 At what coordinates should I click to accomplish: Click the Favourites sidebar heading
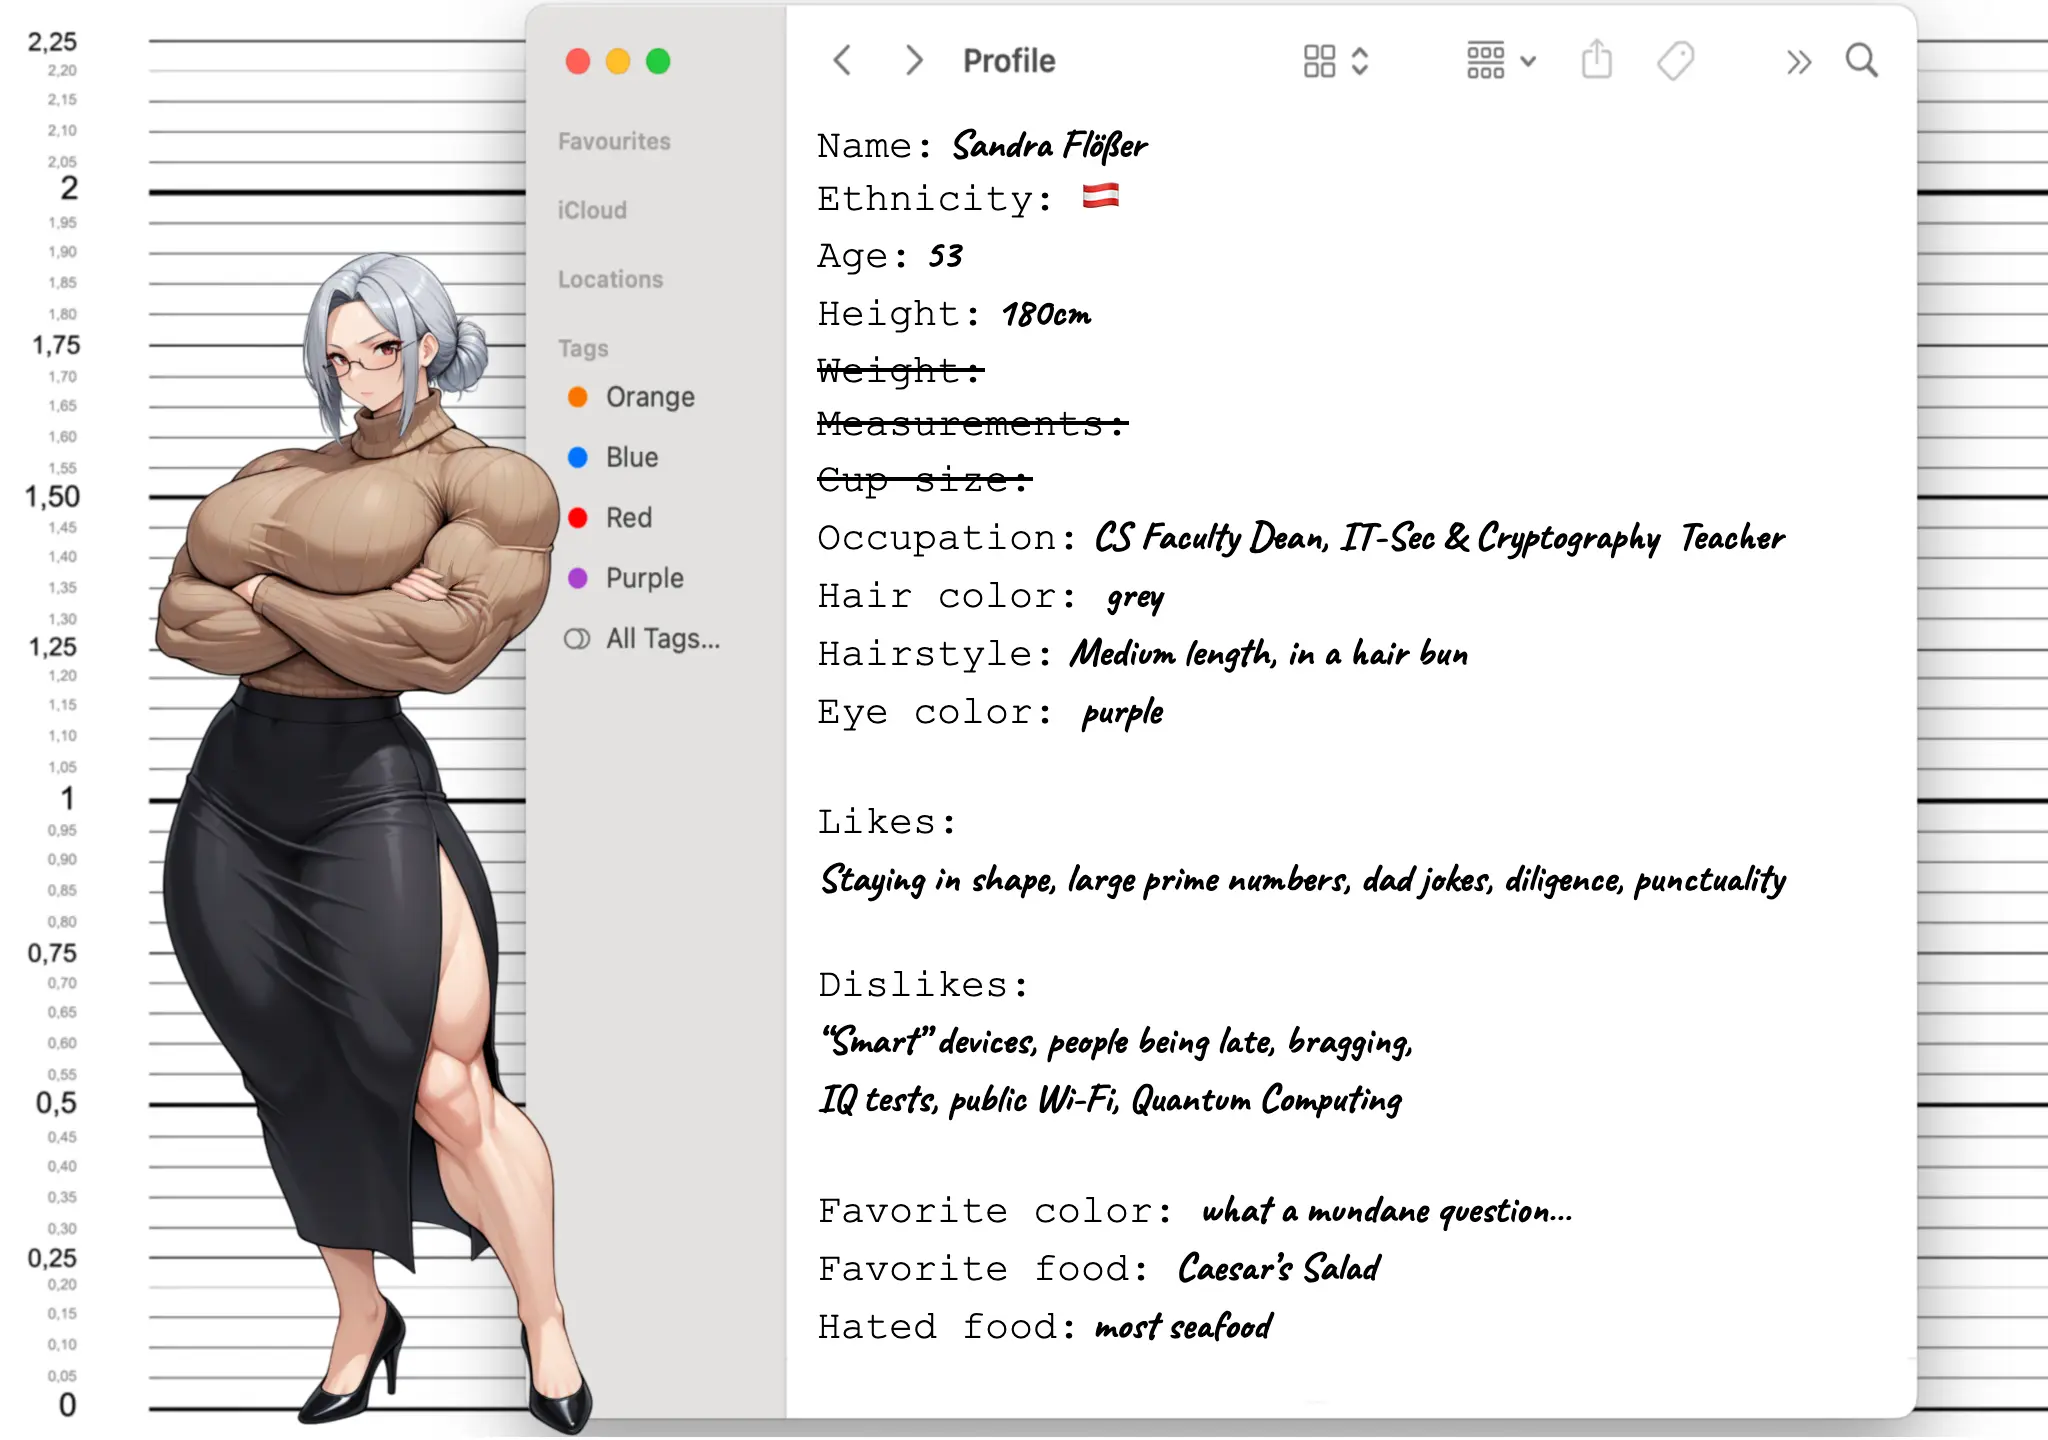tap(614, 141)
